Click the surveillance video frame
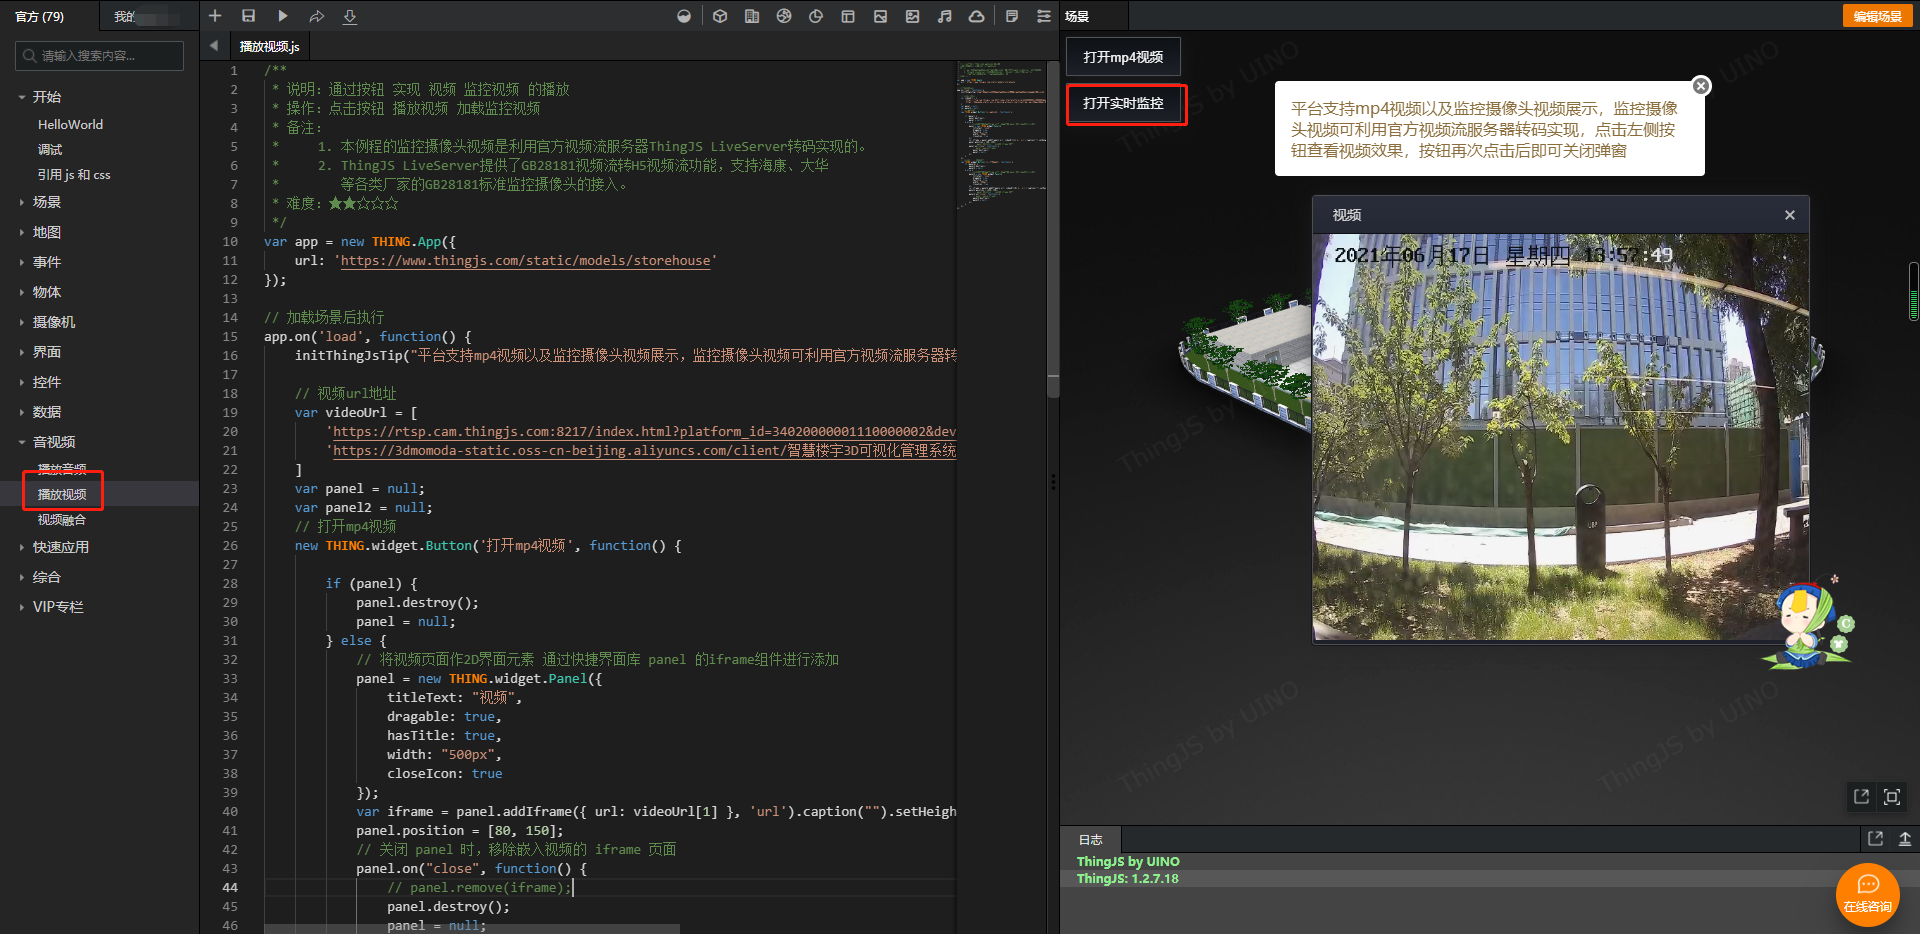Viewport: 1920px width, 934px height. tap(1561, 437)
